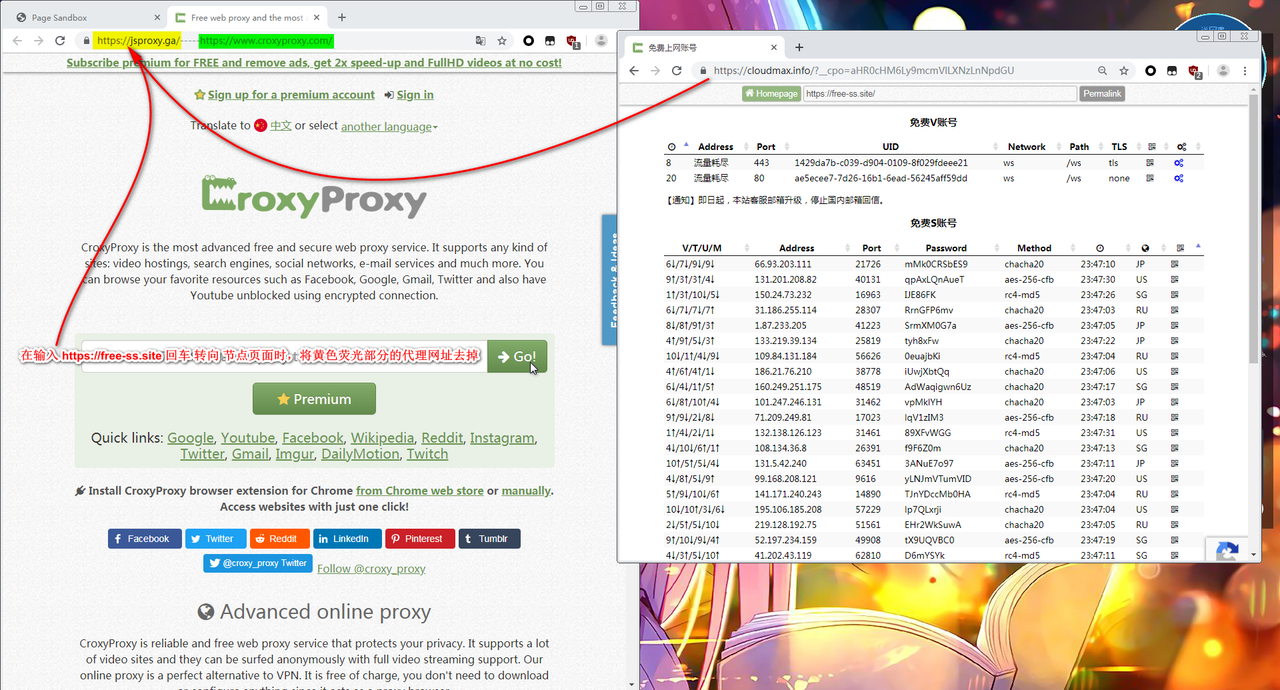The height and width of the screenshot is (690, 1280).
Task: Open the Youtube quick link
Action: pyautogui.click(x=248, y=438)
